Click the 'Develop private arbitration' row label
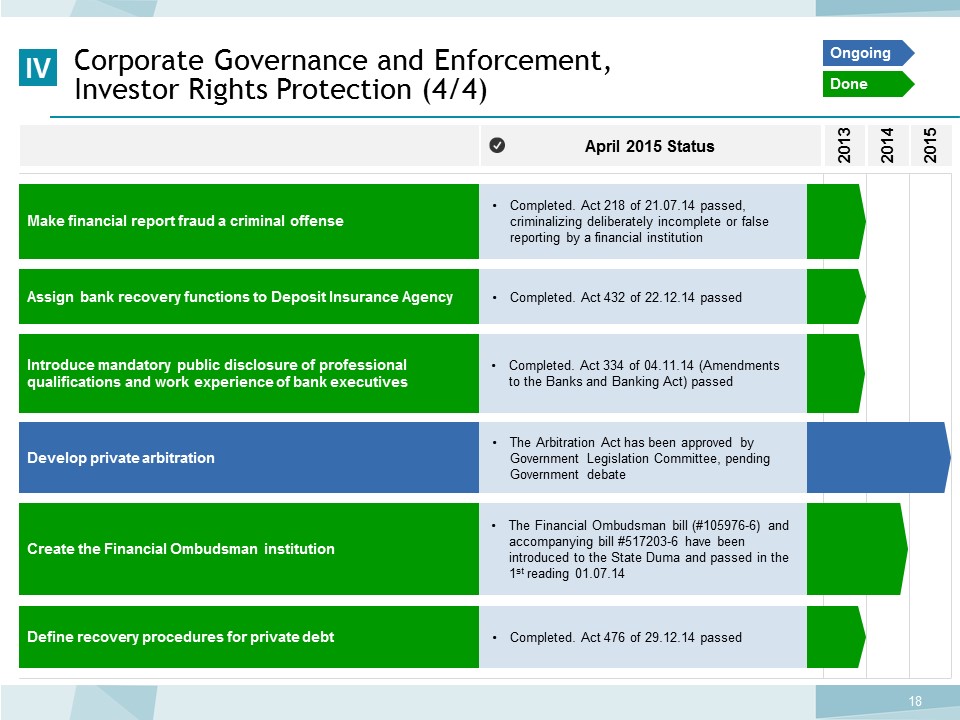This screenshot has height=720, width=960. [x=249, y=457]
